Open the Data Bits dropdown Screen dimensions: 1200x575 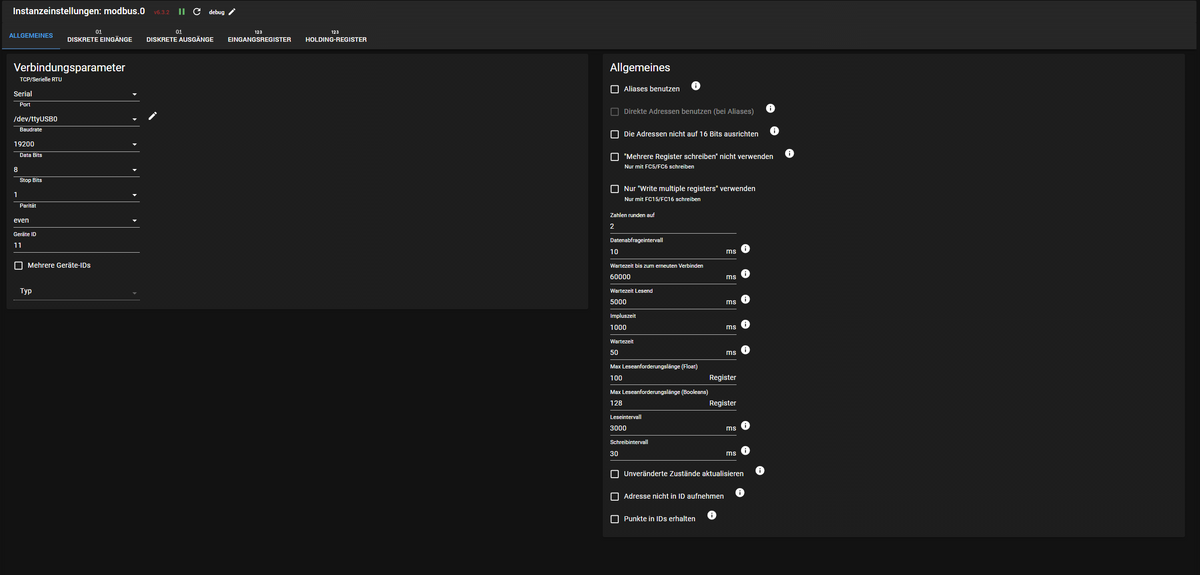(x=76, y=170)
